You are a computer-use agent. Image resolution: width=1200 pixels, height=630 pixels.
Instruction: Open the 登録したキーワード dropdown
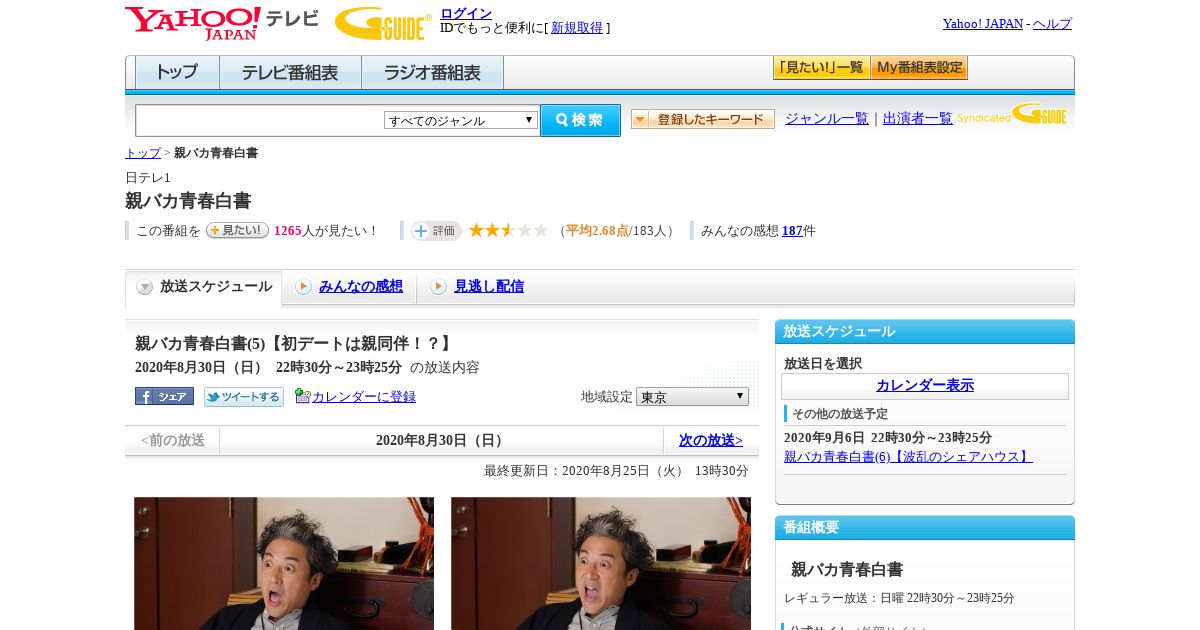click(x=703, y=119)
